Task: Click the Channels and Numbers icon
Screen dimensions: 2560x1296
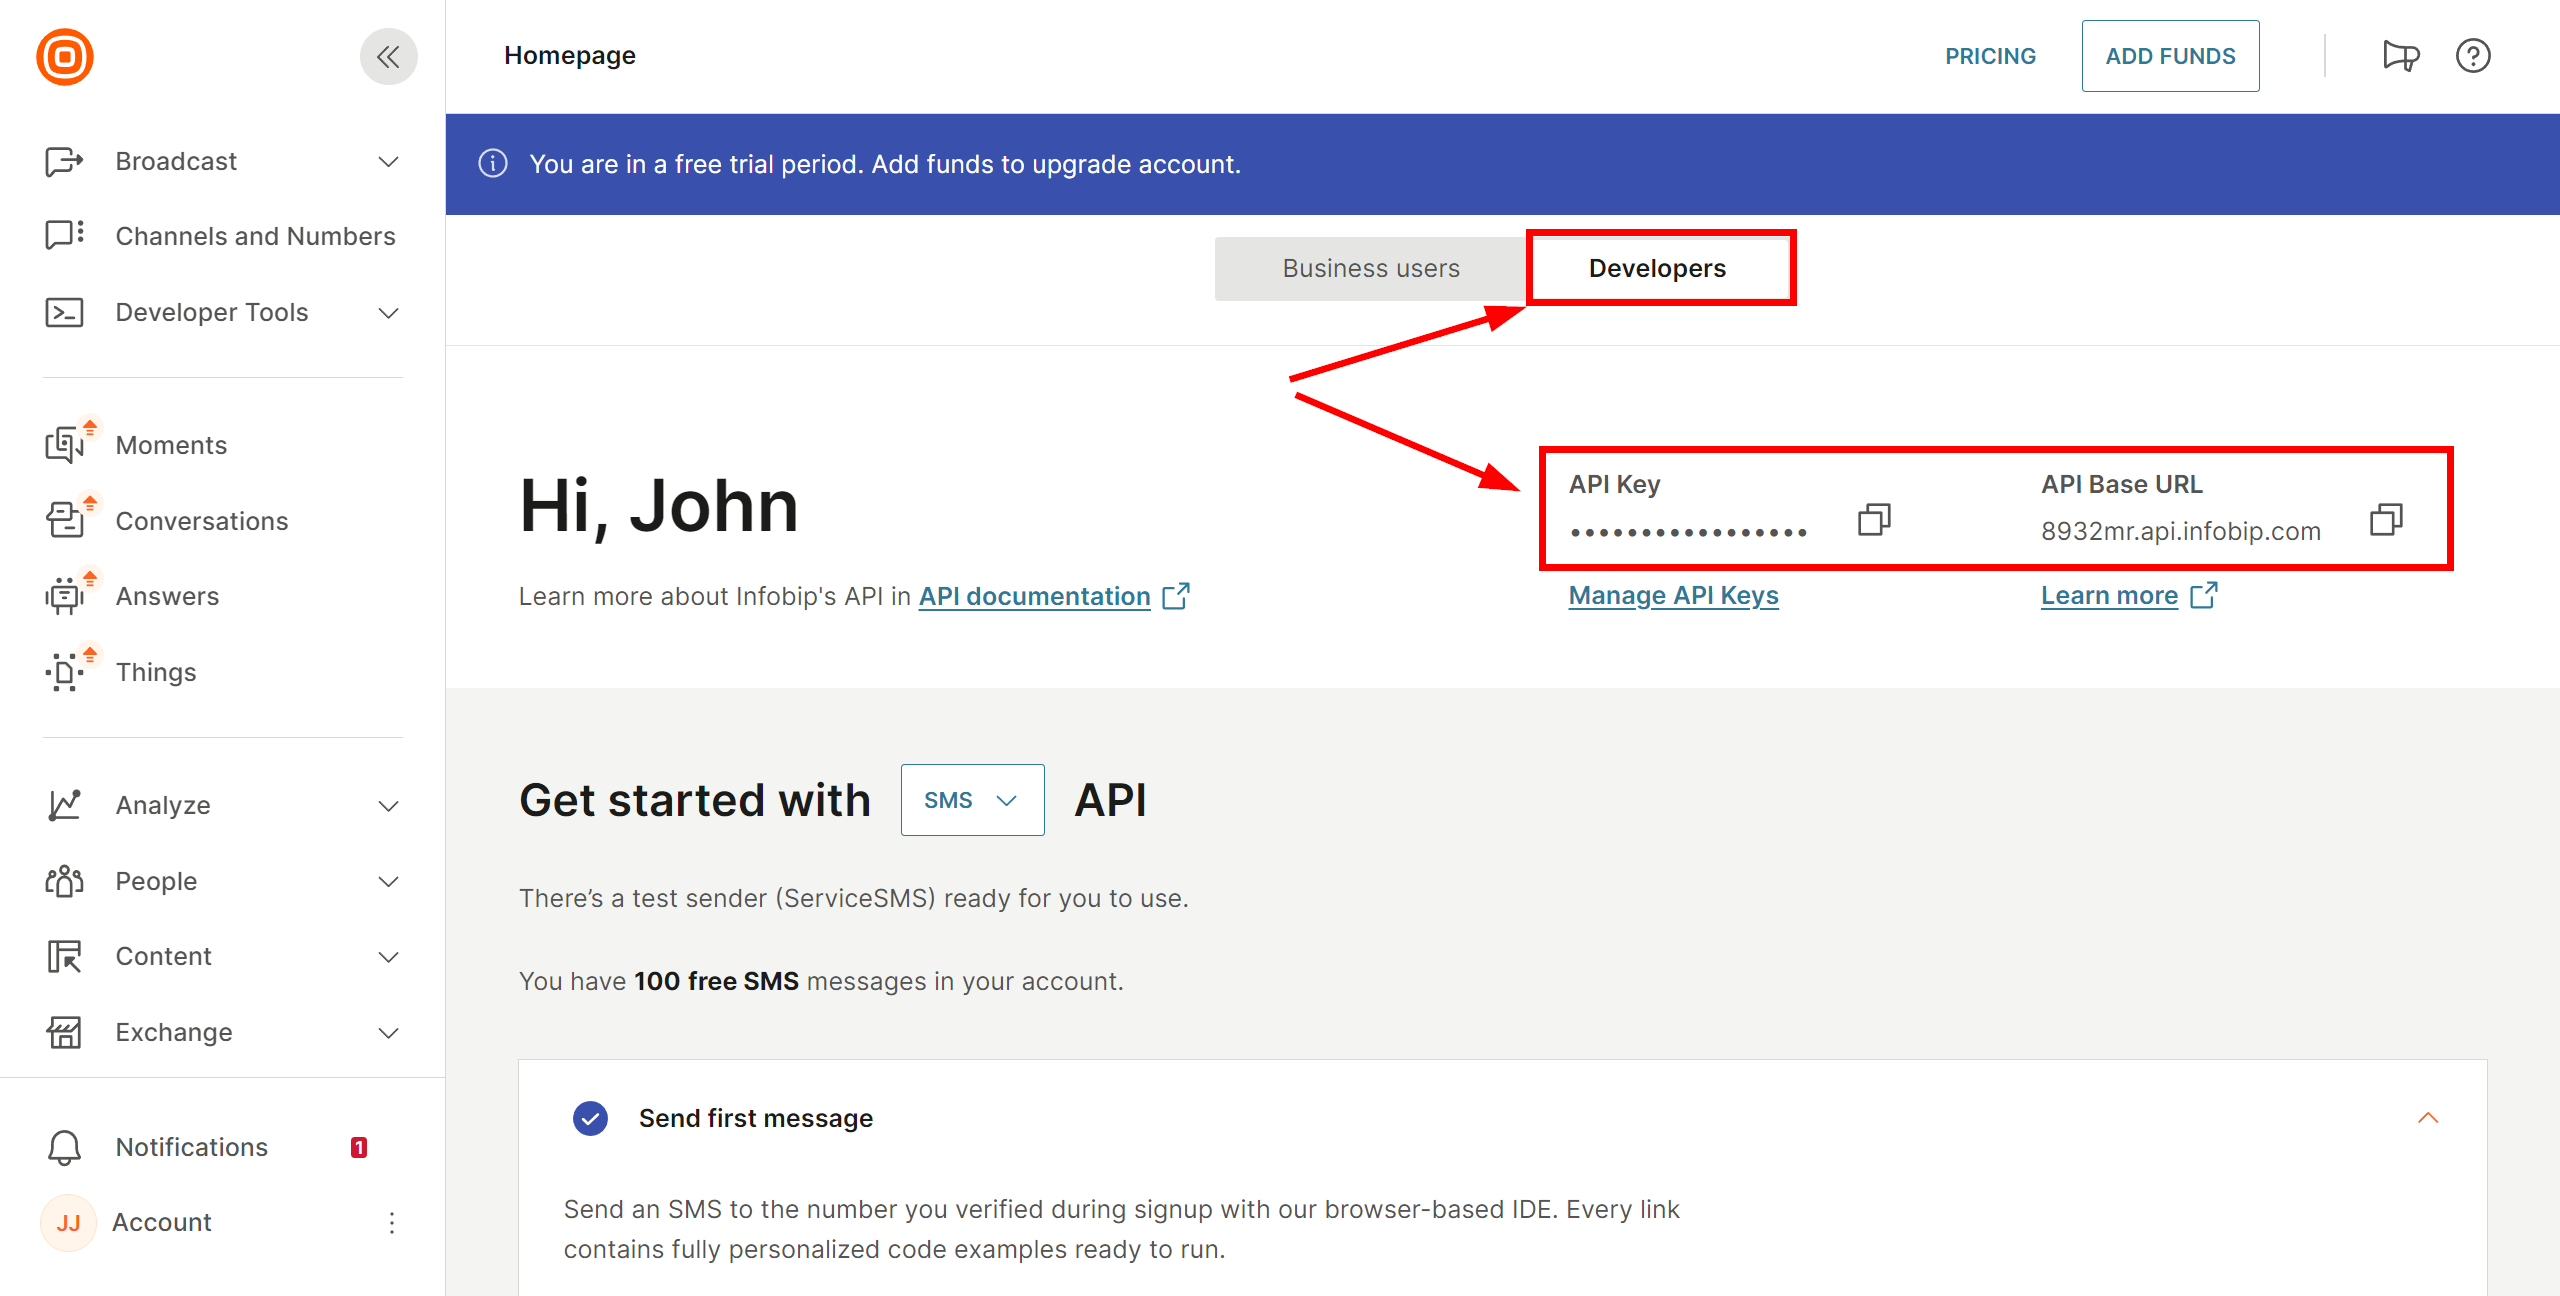Action: 64,236
